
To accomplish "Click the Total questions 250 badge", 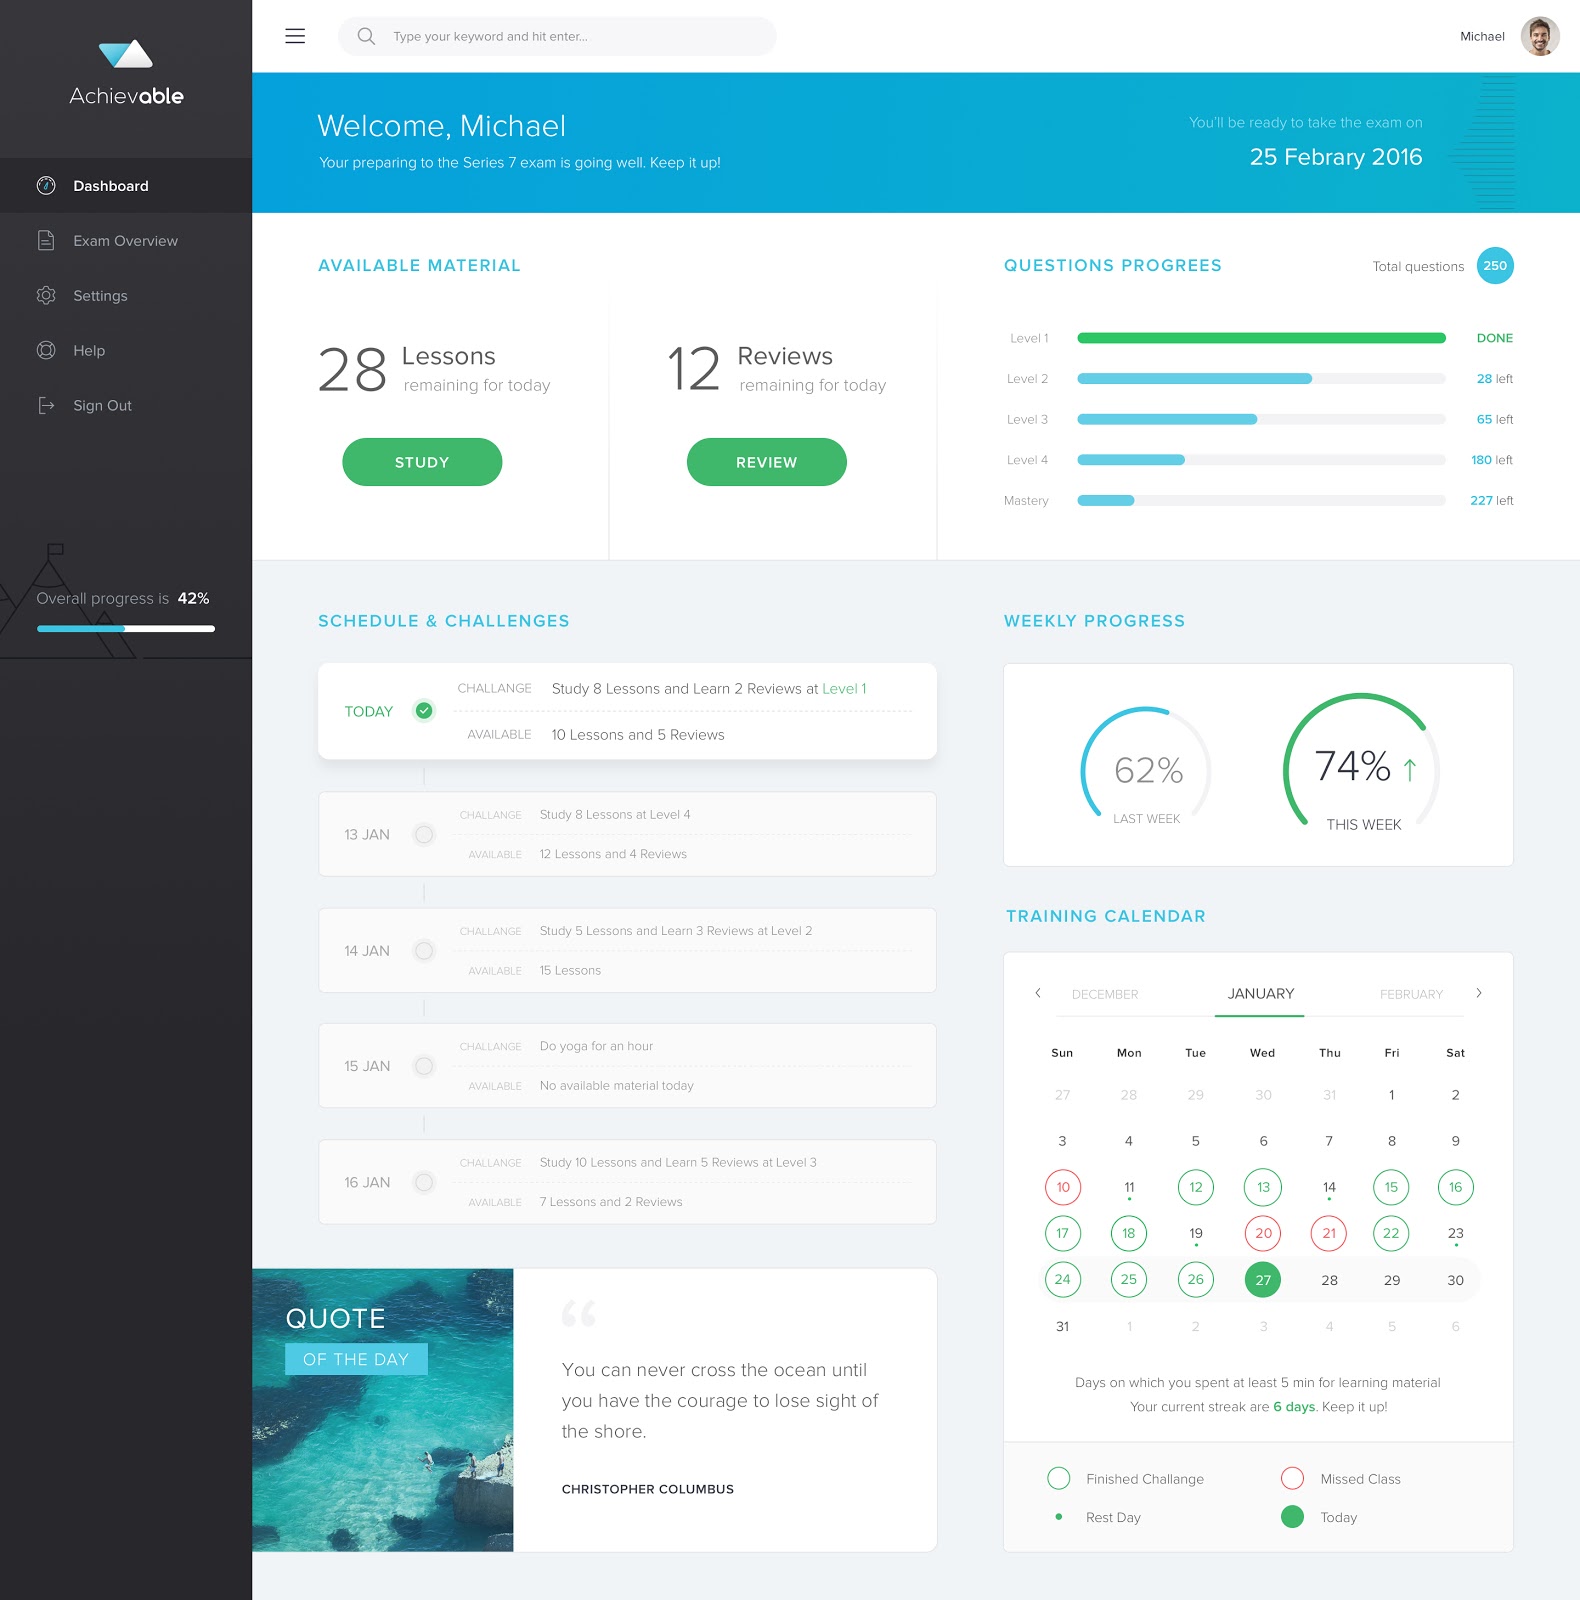I will pyautogui.click(x=1495, y=265).
